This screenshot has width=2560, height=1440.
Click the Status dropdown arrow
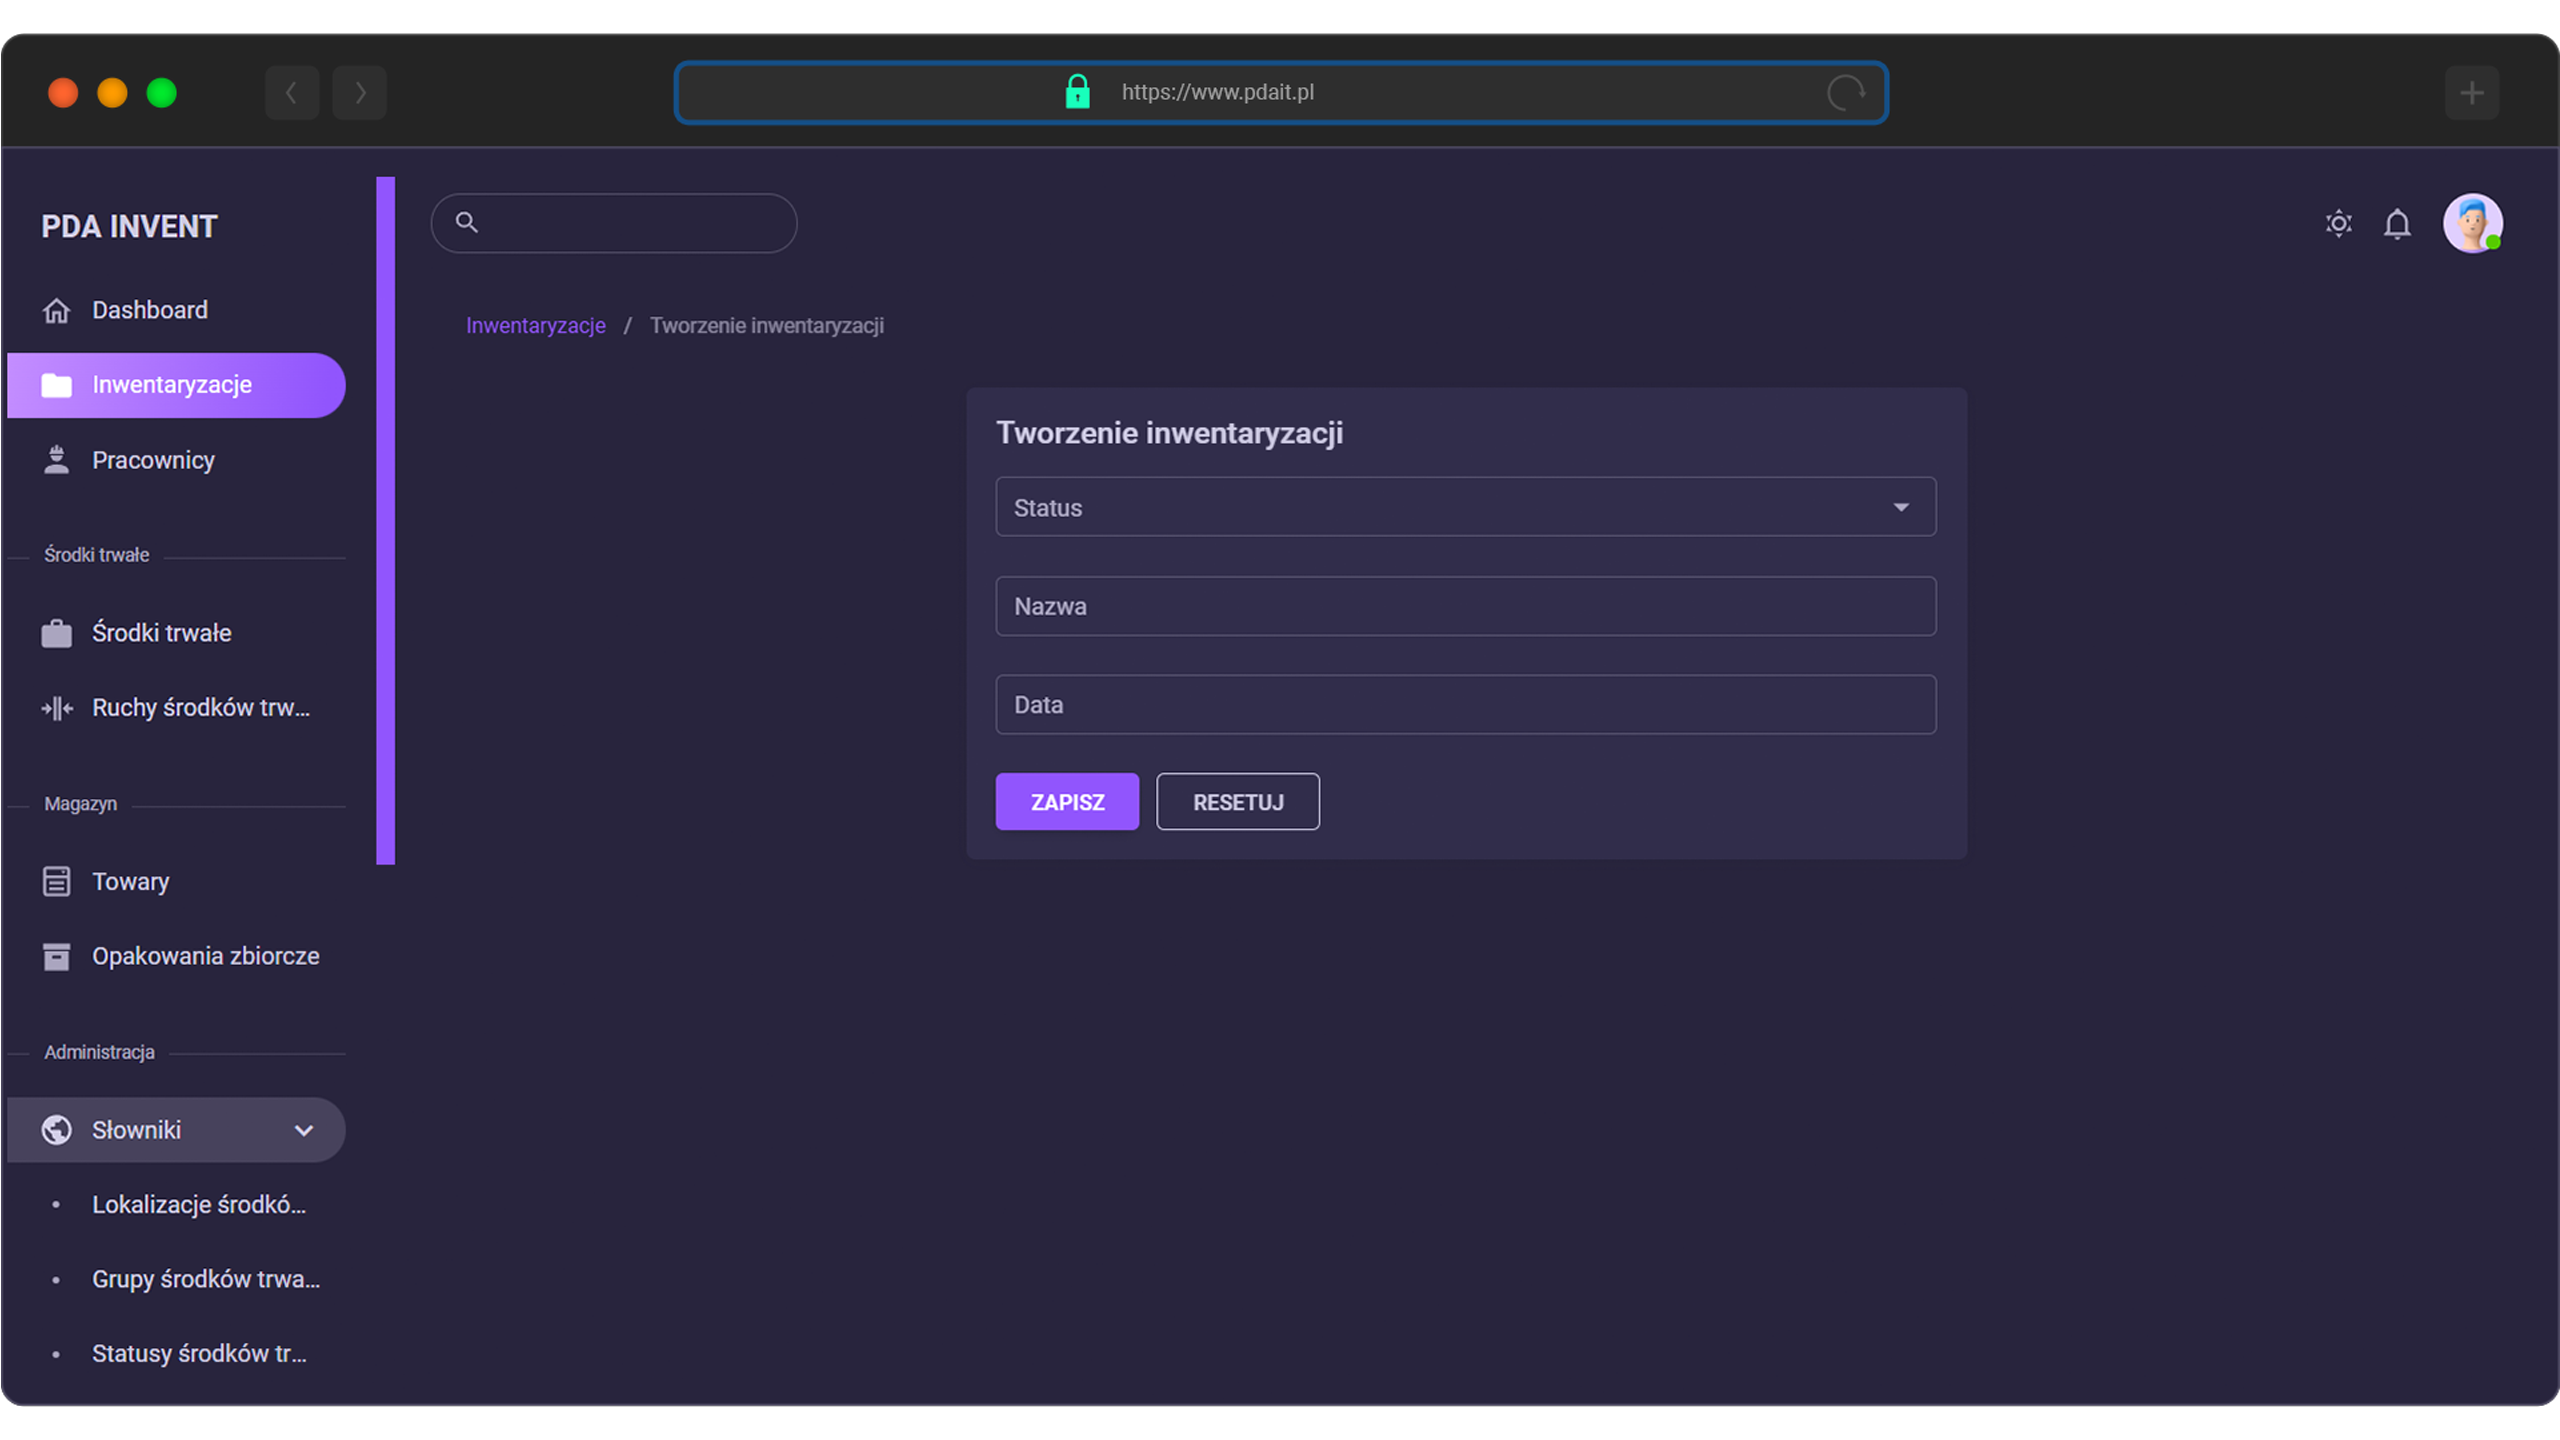tap(1901, 507)
